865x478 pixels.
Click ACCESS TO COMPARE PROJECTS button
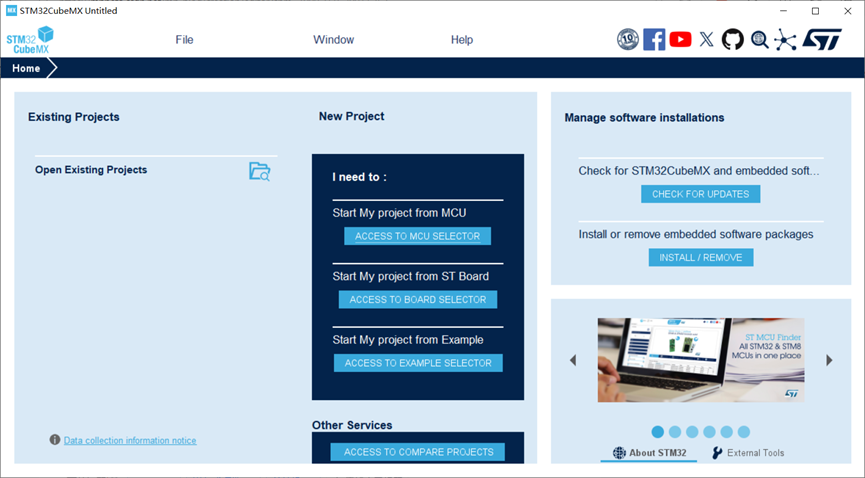point(418,452)
